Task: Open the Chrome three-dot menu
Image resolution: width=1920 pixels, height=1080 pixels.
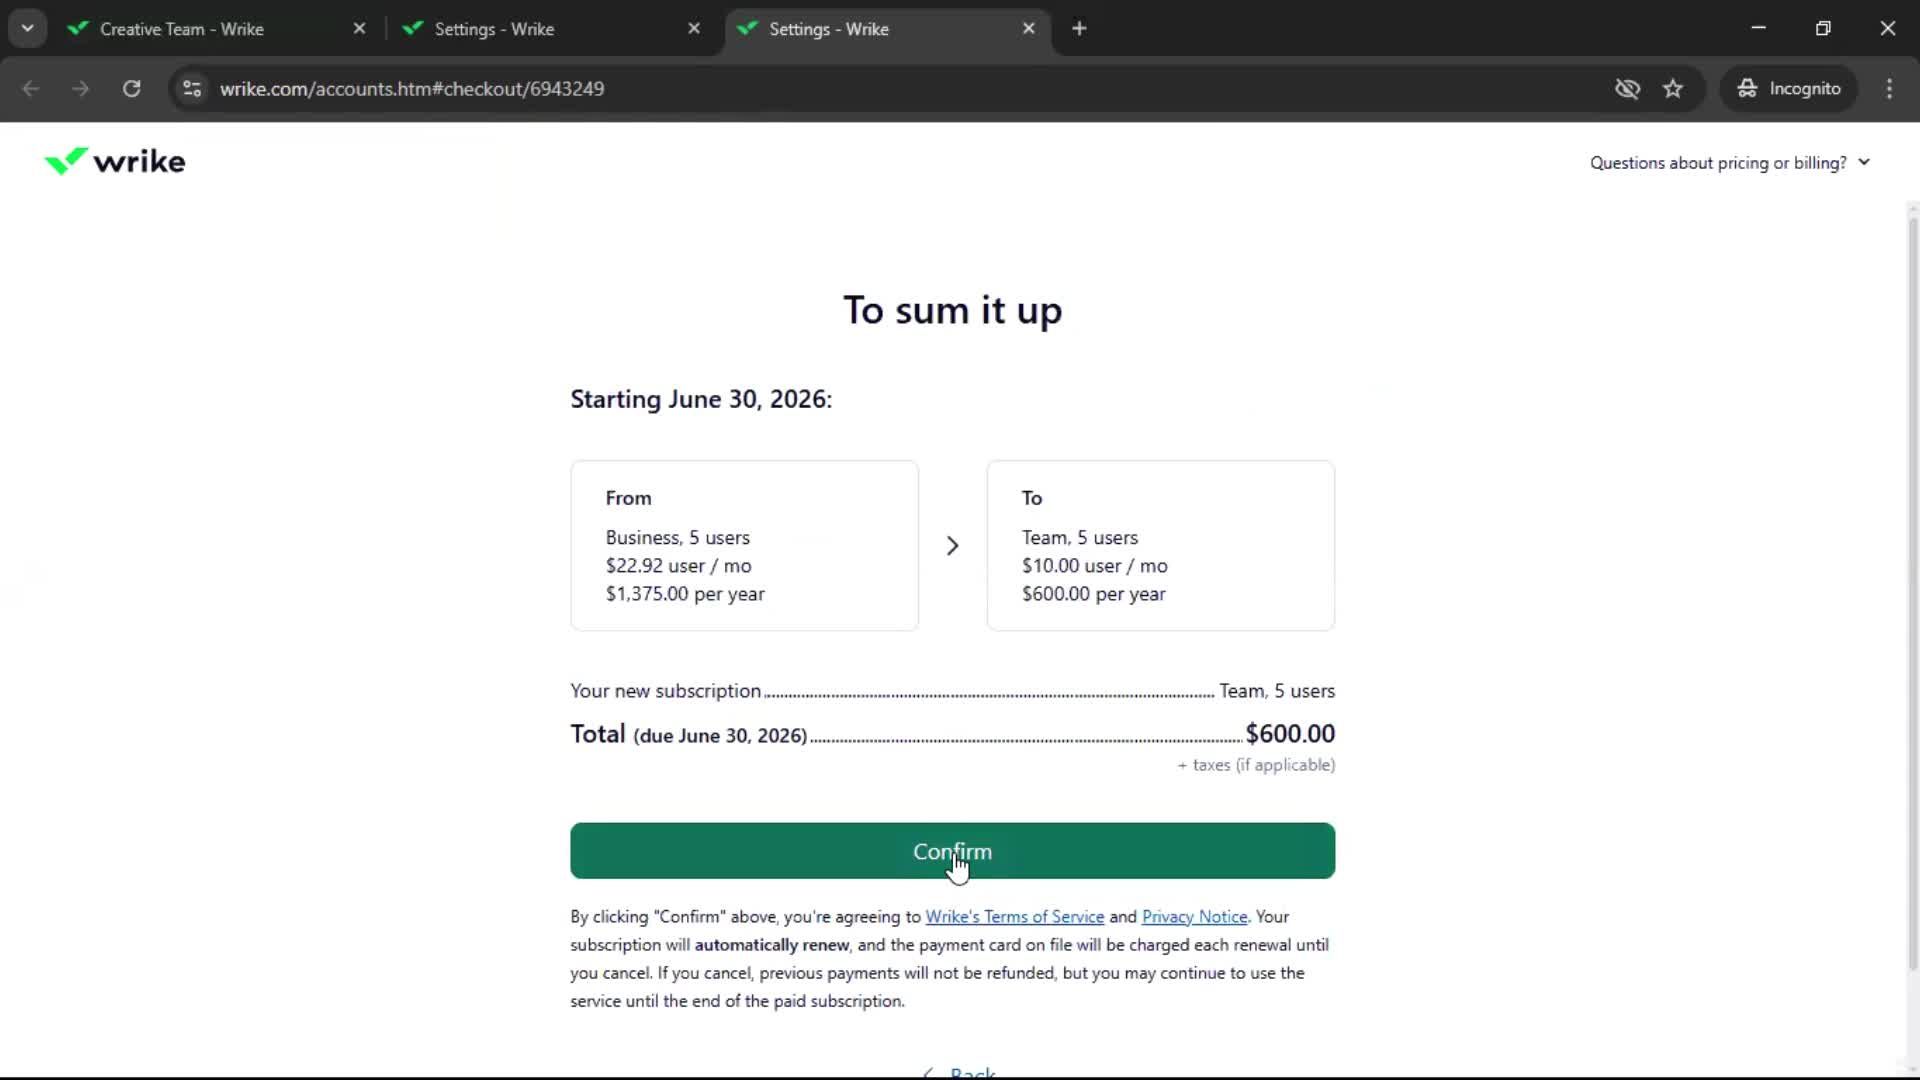Action: (1889, 89)
